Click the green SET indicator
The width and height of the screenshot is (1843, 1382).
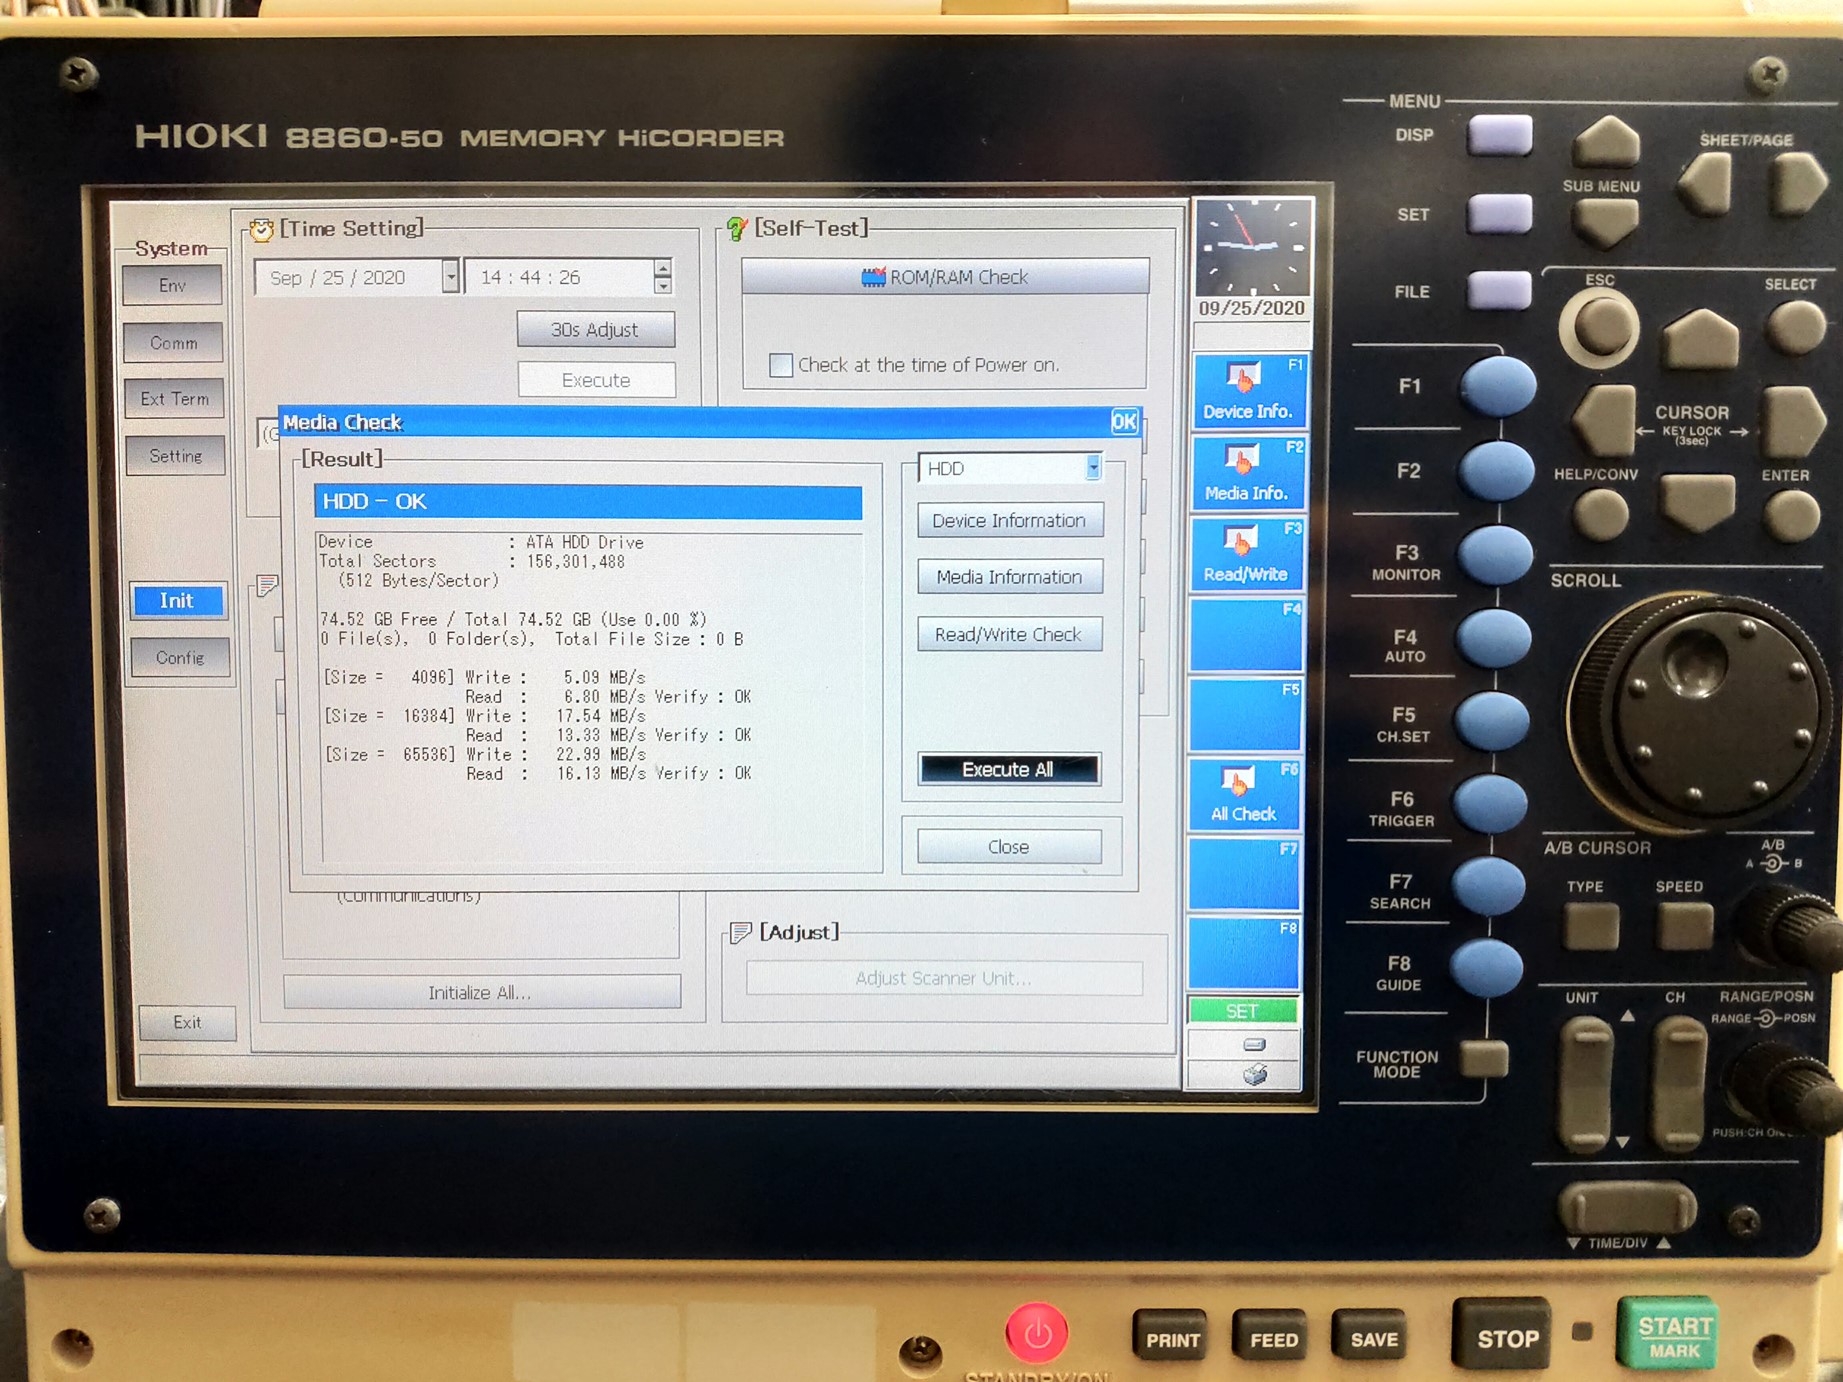(x=1242, y=1011)
